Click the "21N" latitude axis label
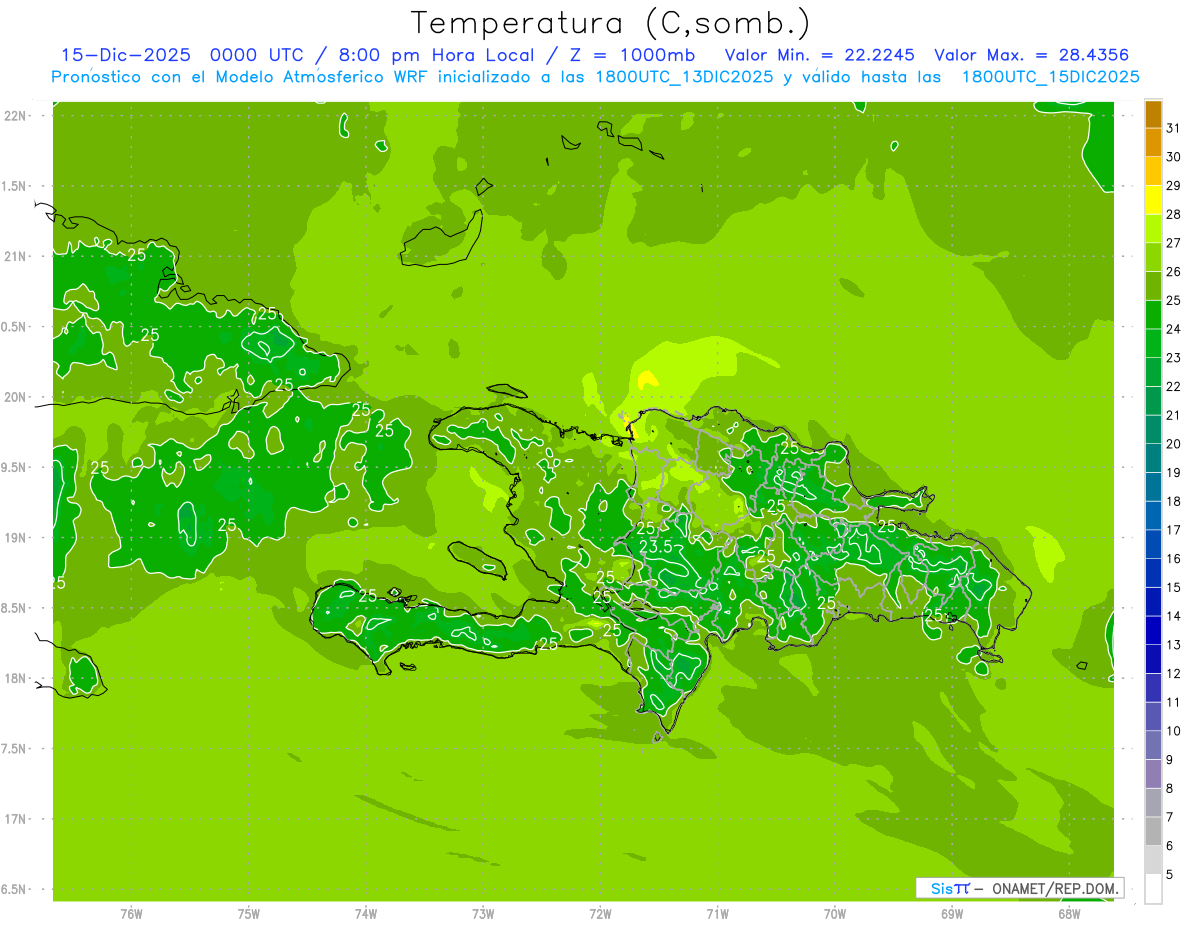The image size is (1200, 927). point(15,256)
